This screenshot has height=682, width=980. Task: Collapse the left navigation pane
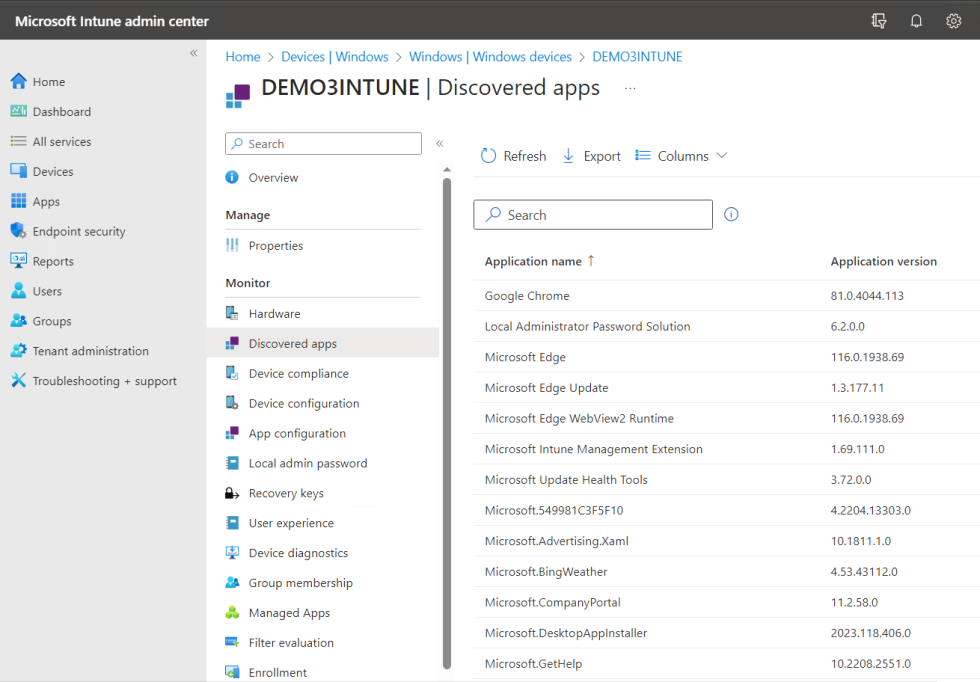point(193,54)
